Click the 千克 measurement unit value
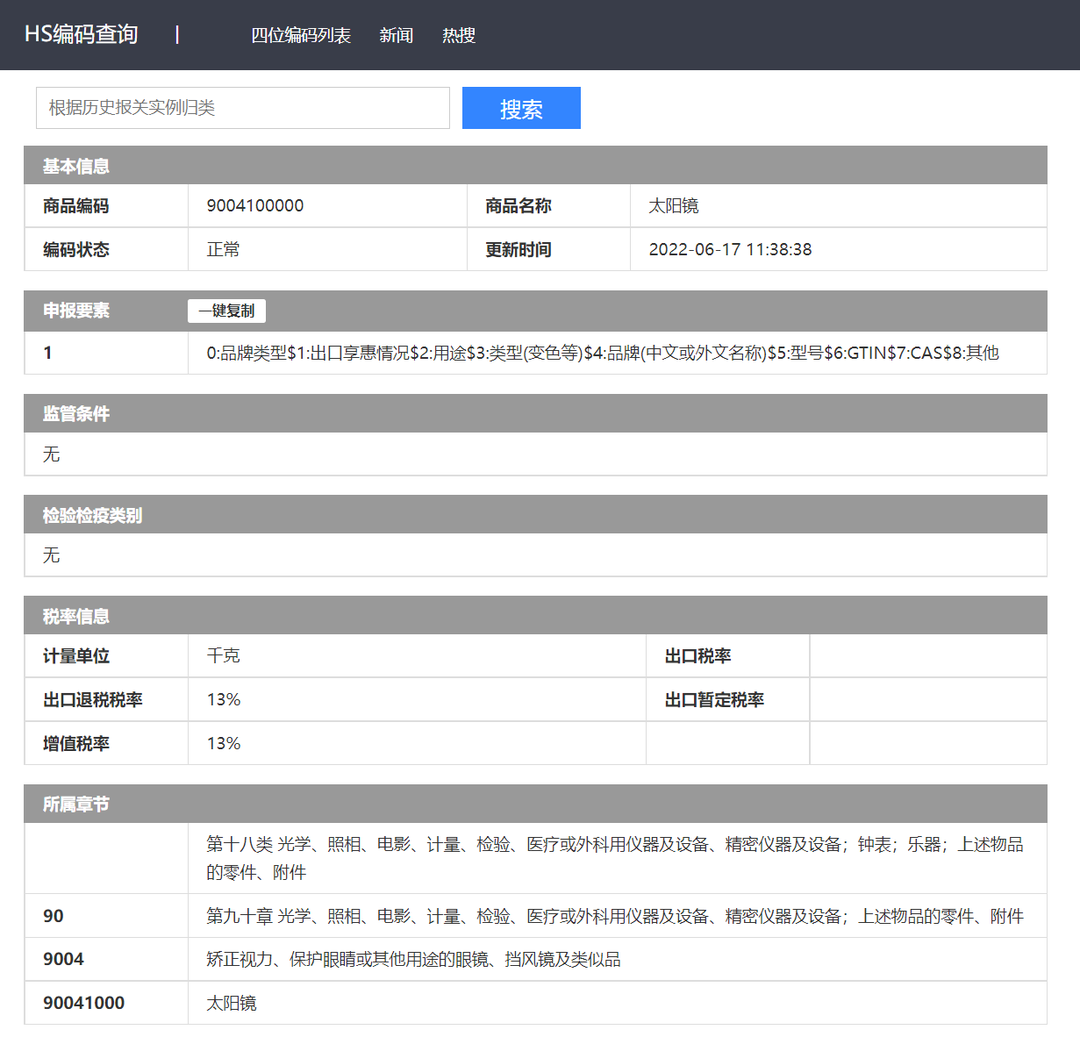 click(222, 656)
